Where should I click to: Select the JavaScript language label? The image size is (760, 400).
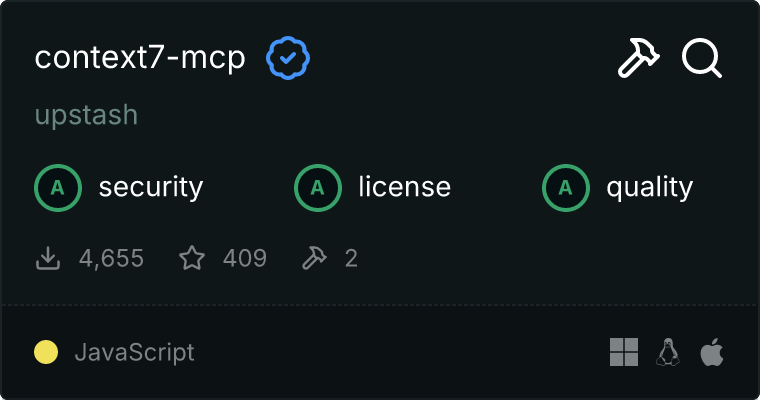(x=134, y=352)
